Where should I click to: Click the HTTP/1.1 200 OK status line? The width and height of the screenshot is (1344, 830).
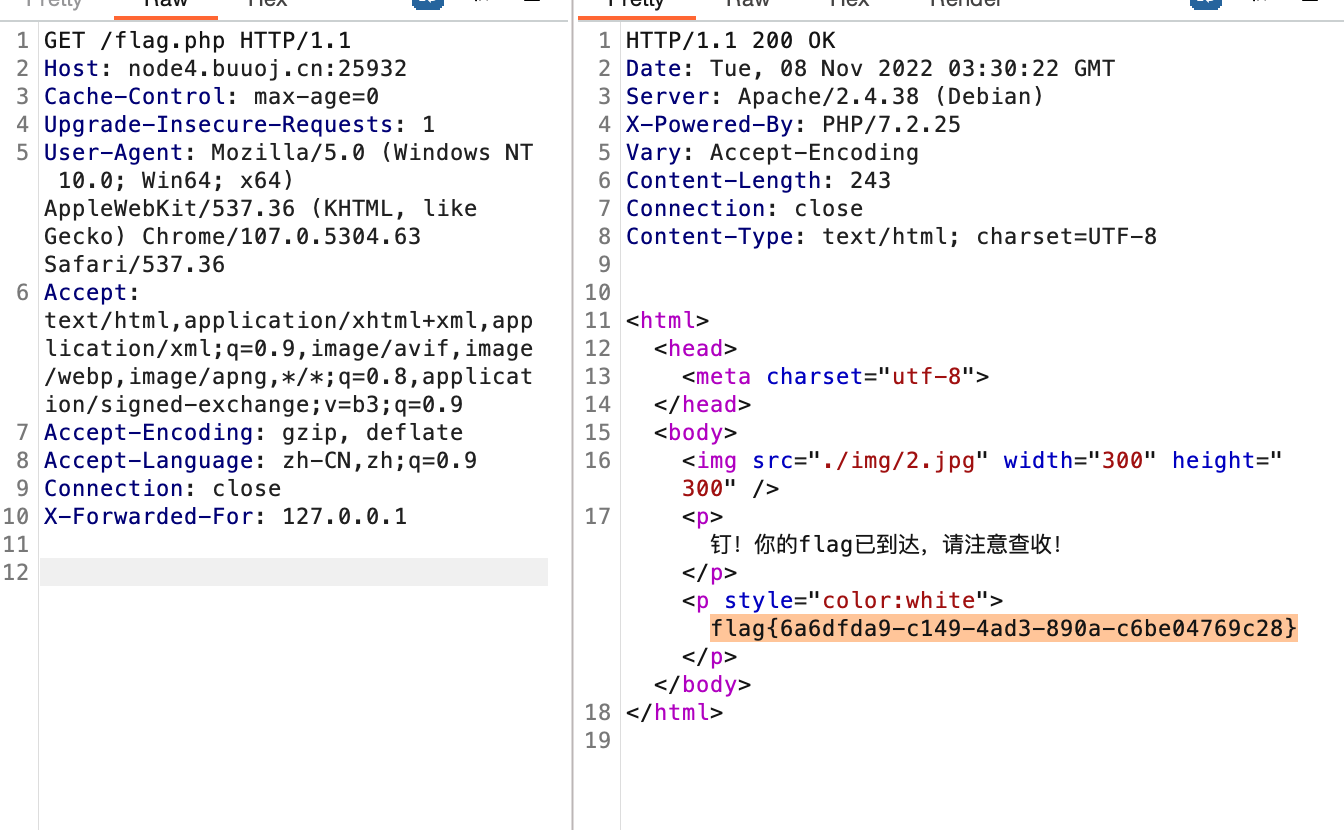tap(730, 41)
